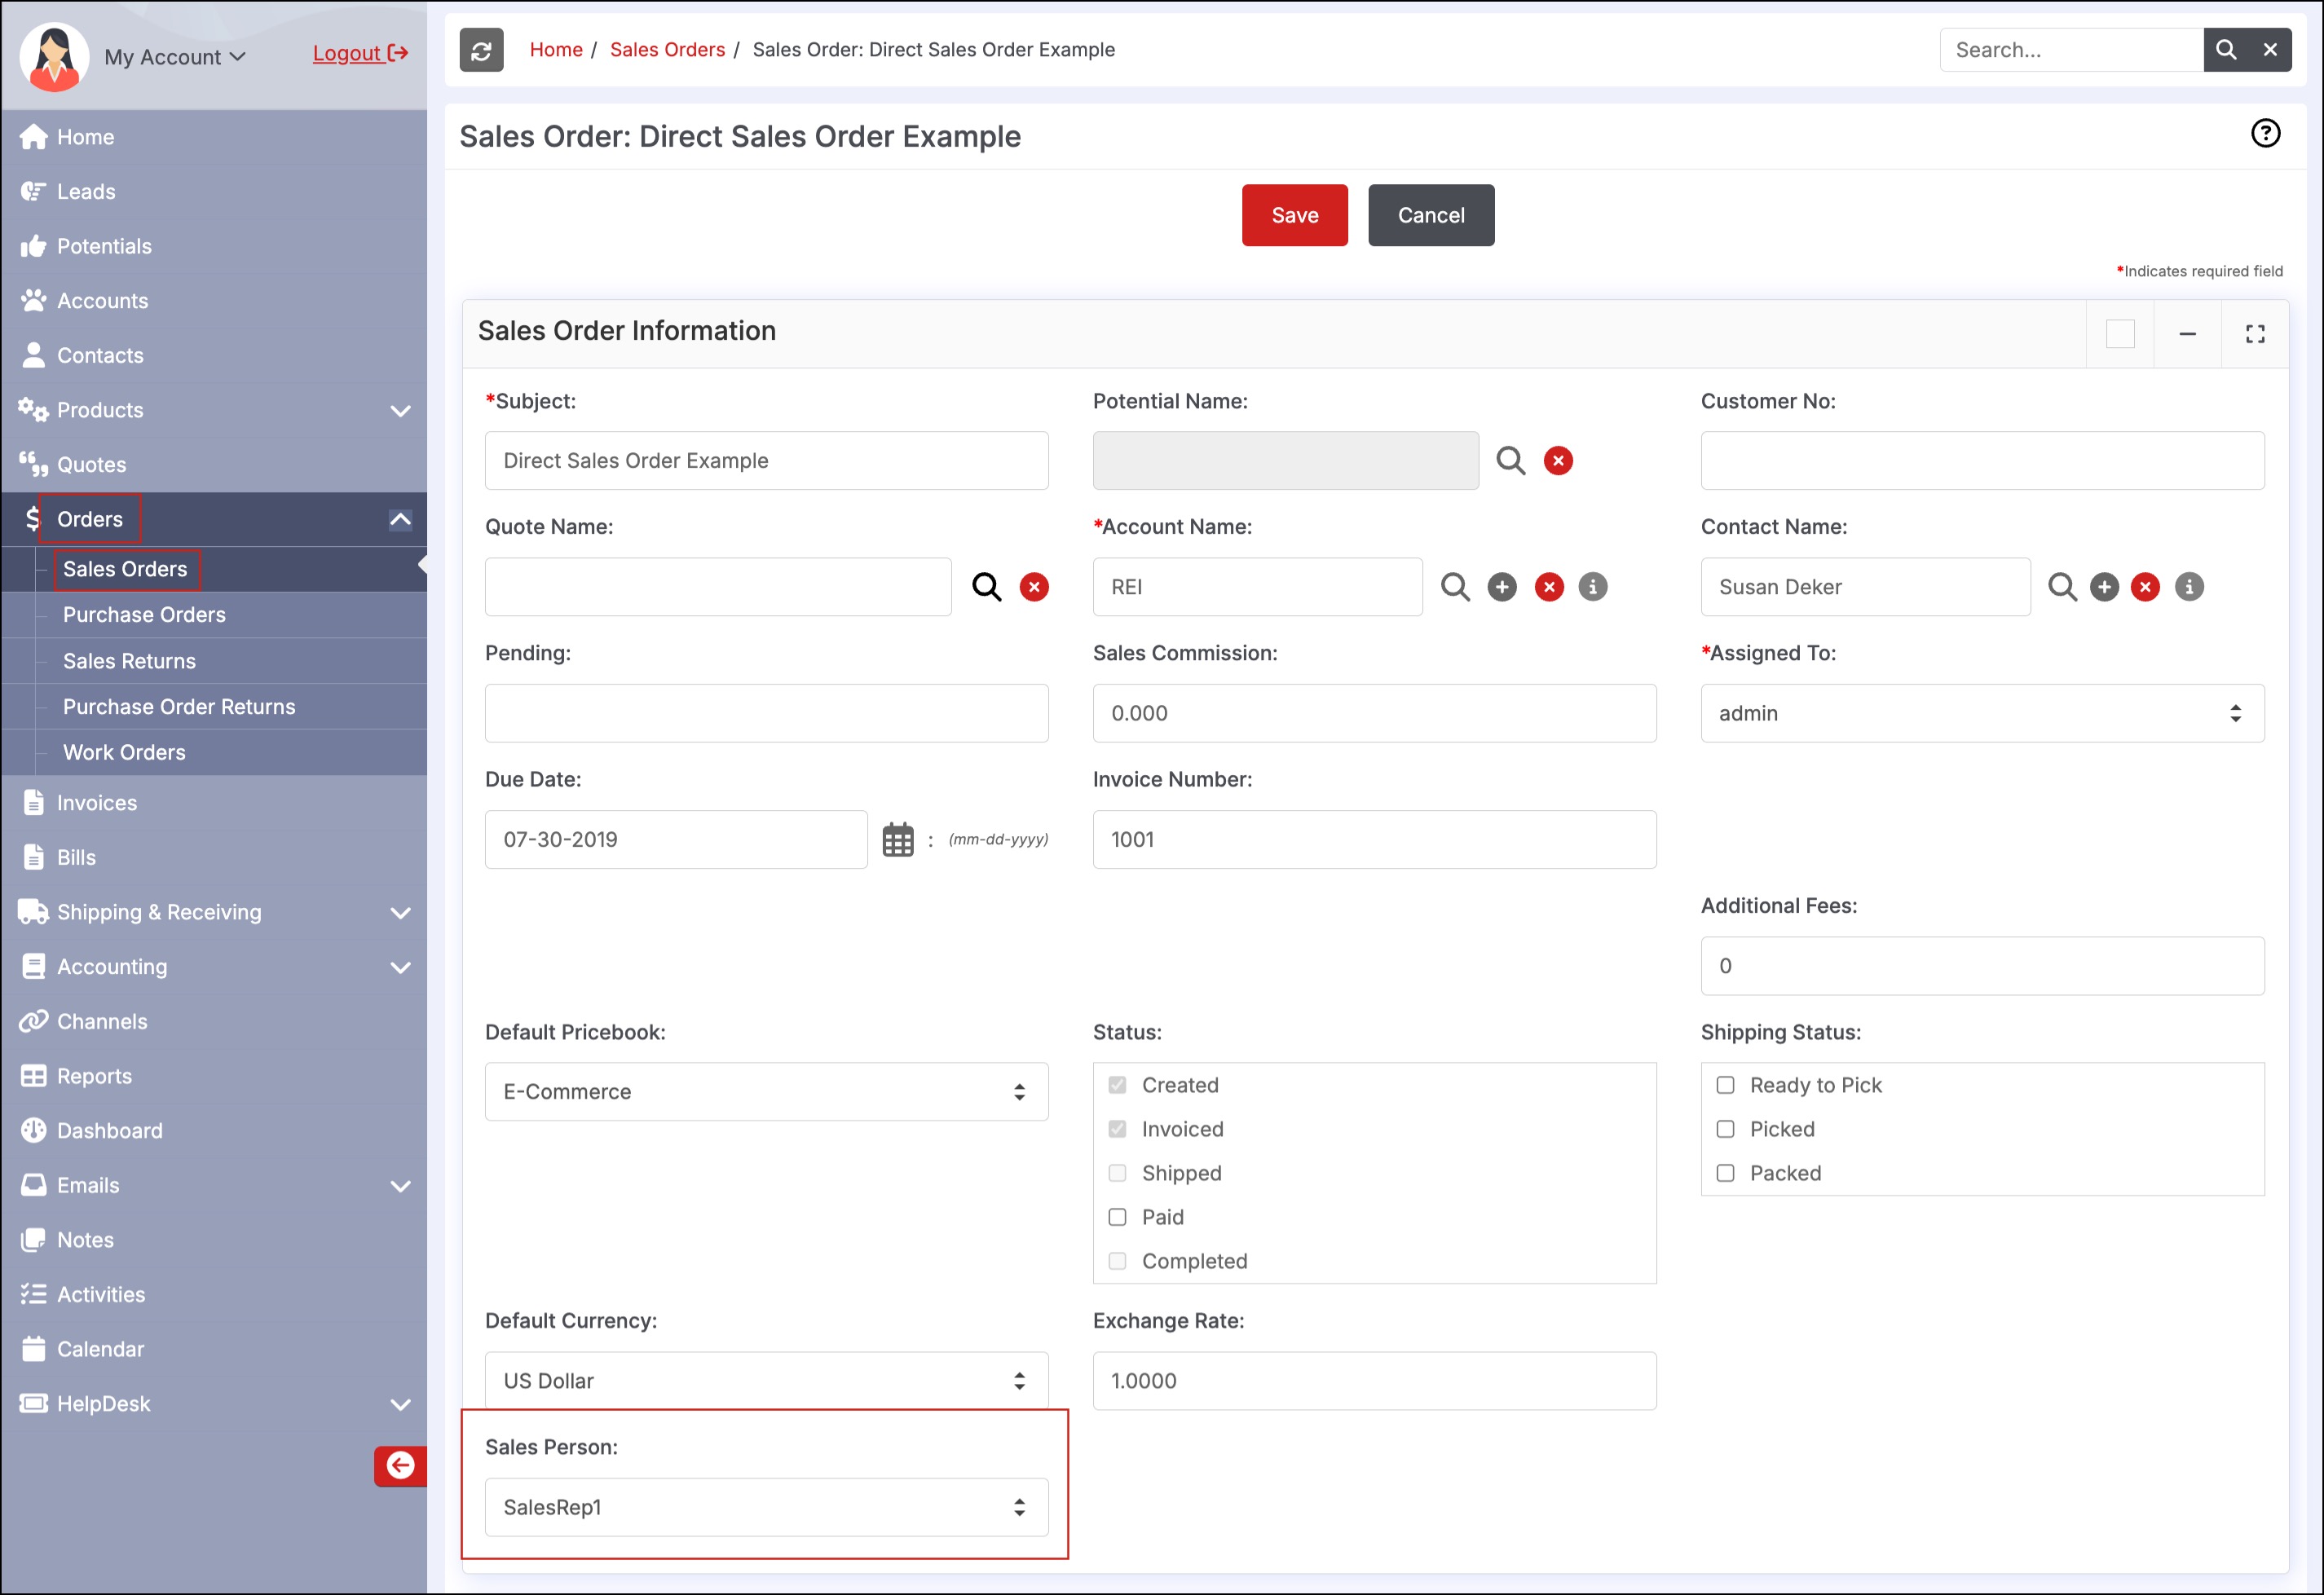Go to Invoices in the sidebar
This screenshot has width=2324, height=1595.
96,803
